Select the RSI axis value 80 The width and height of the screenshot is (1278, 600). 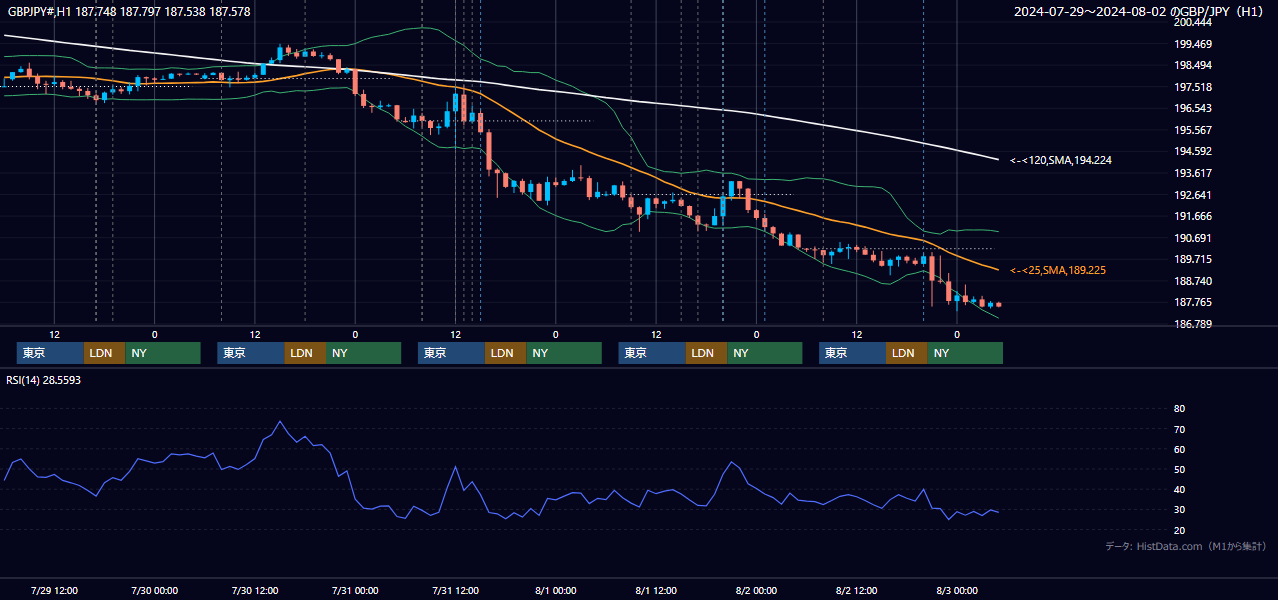coord(1179,409)
